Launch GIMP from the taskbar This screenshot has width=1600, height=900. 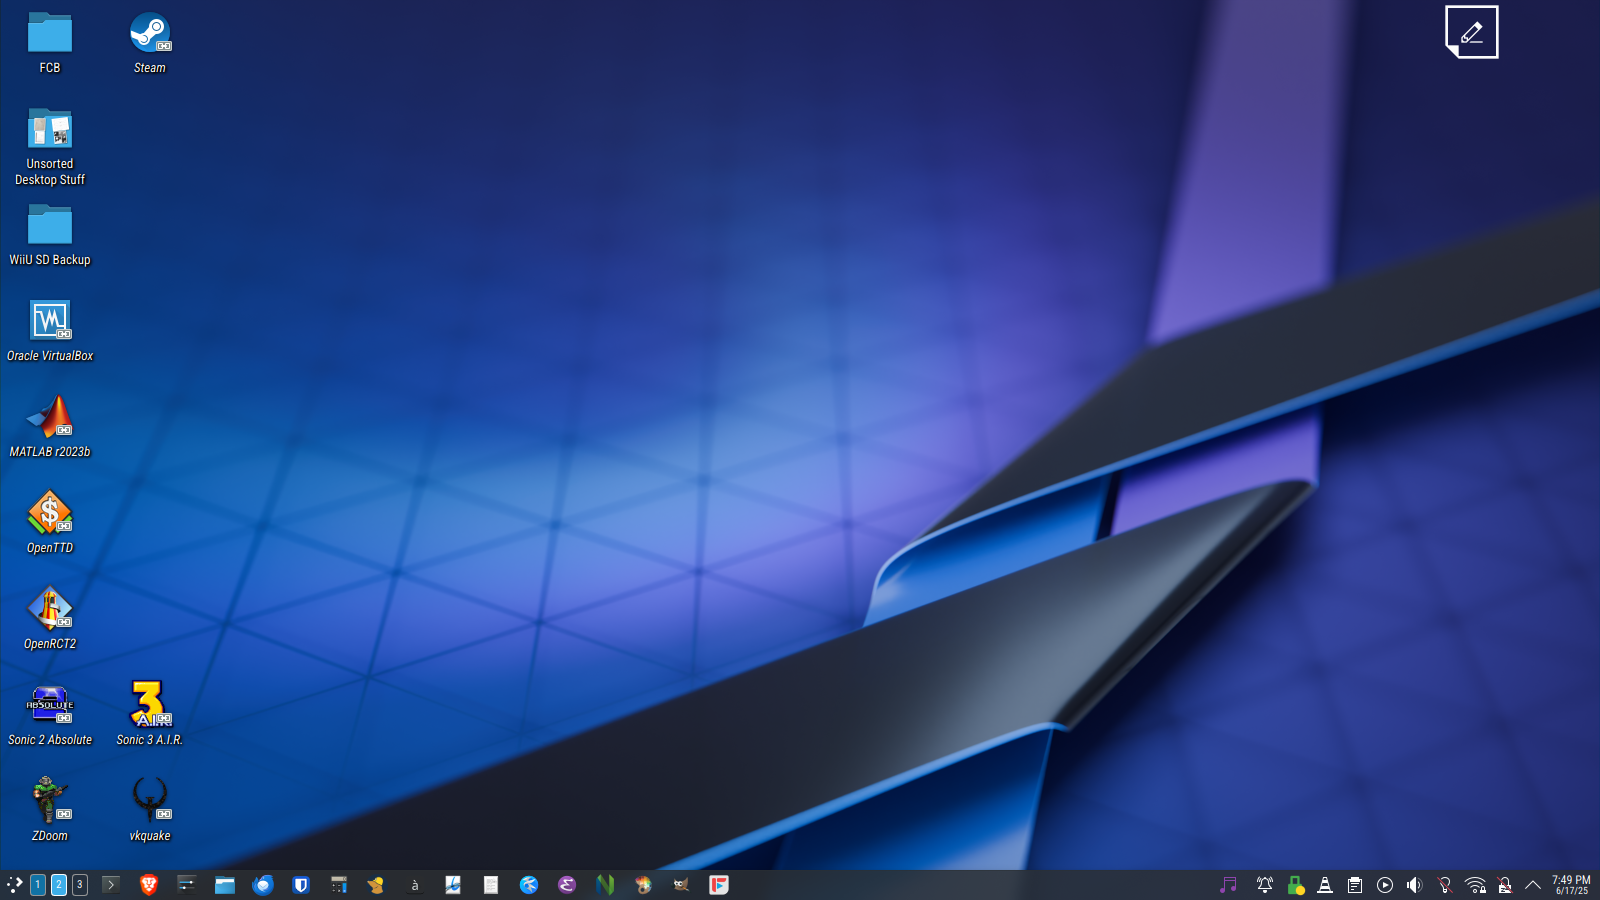tap(681, 884)
